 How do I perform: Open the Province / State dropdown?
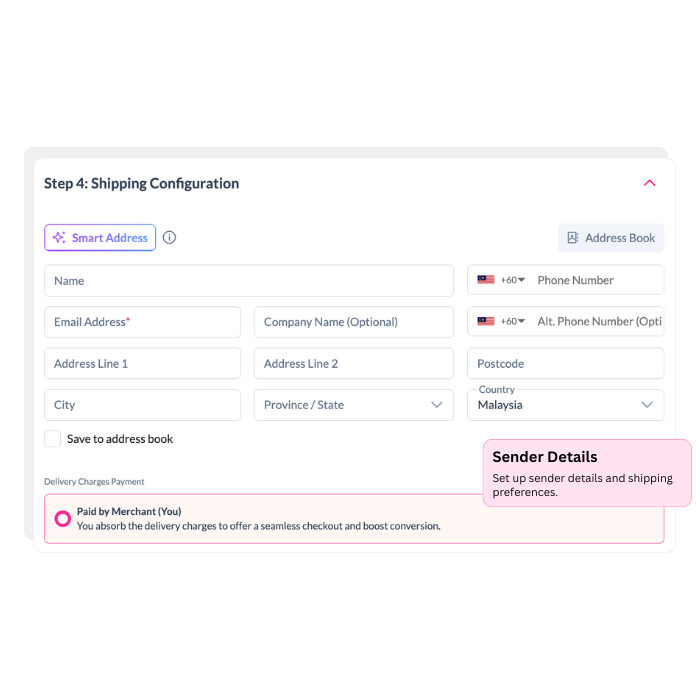click(436, 405)
